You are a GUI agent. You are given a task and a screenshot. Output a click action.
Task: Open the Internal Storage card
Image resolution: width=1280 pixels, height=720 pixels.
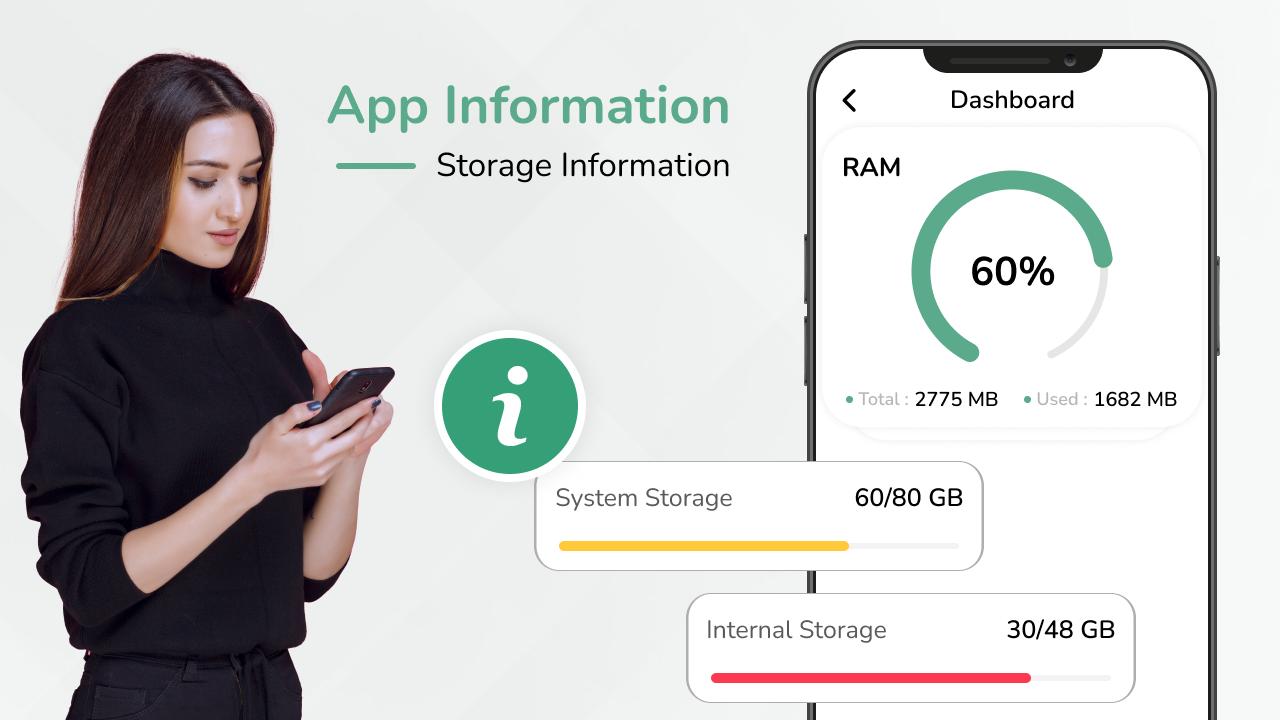[x=911, y=648]
